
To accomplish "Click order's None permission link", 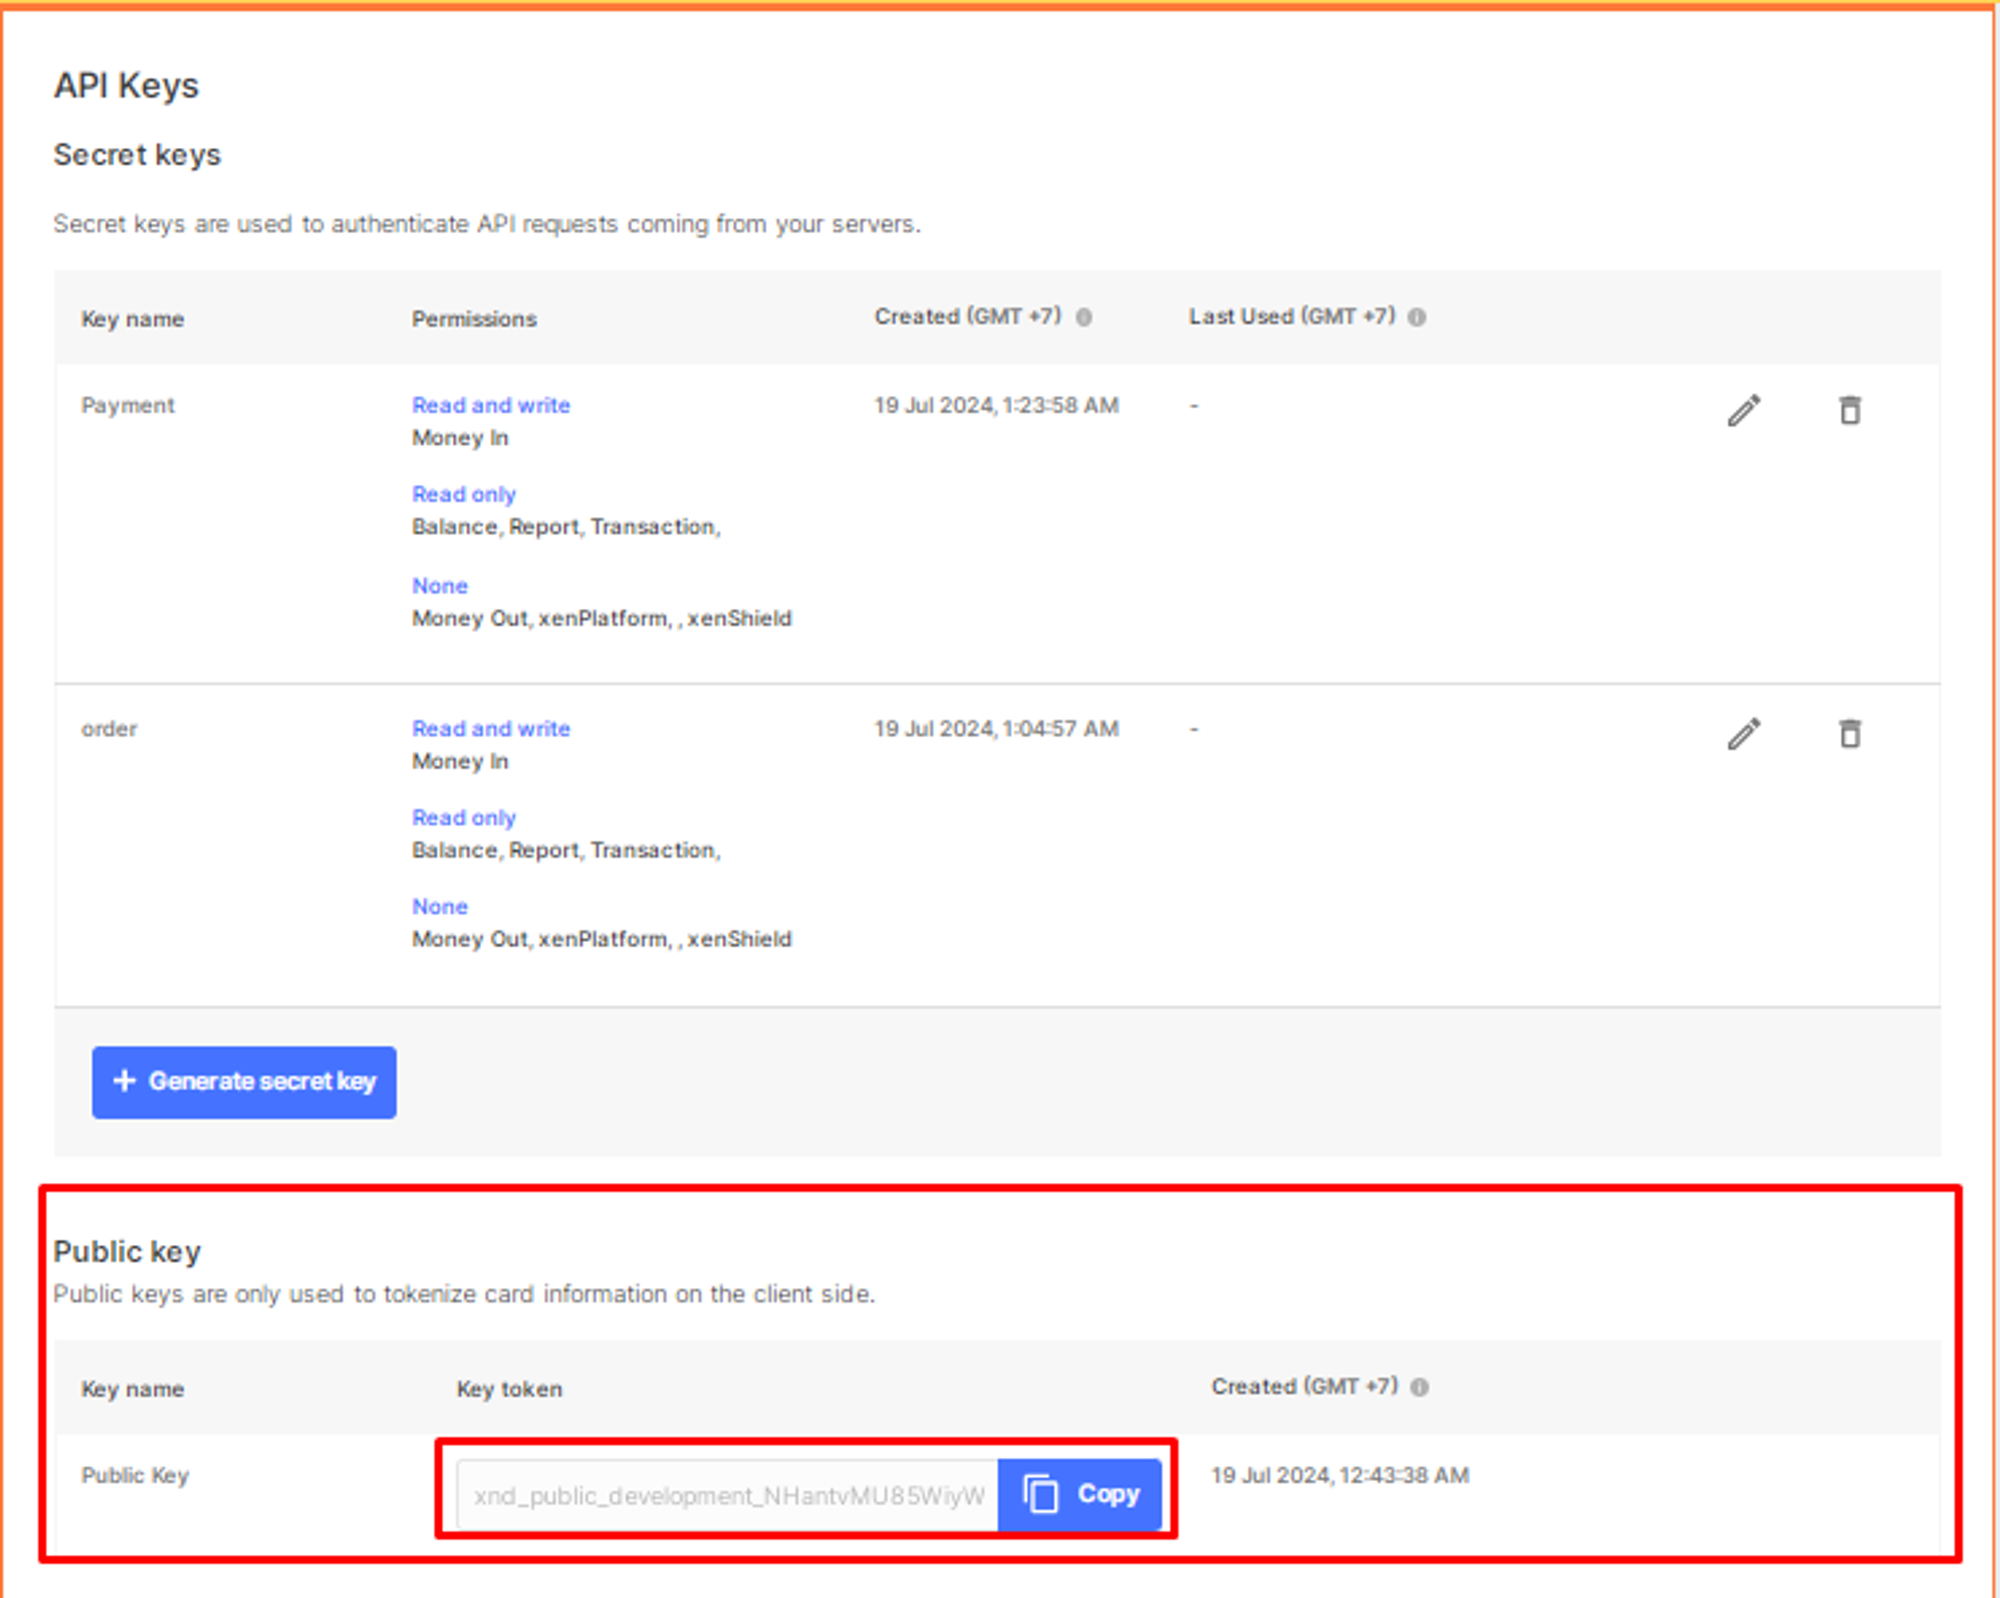I will point(439,907).
